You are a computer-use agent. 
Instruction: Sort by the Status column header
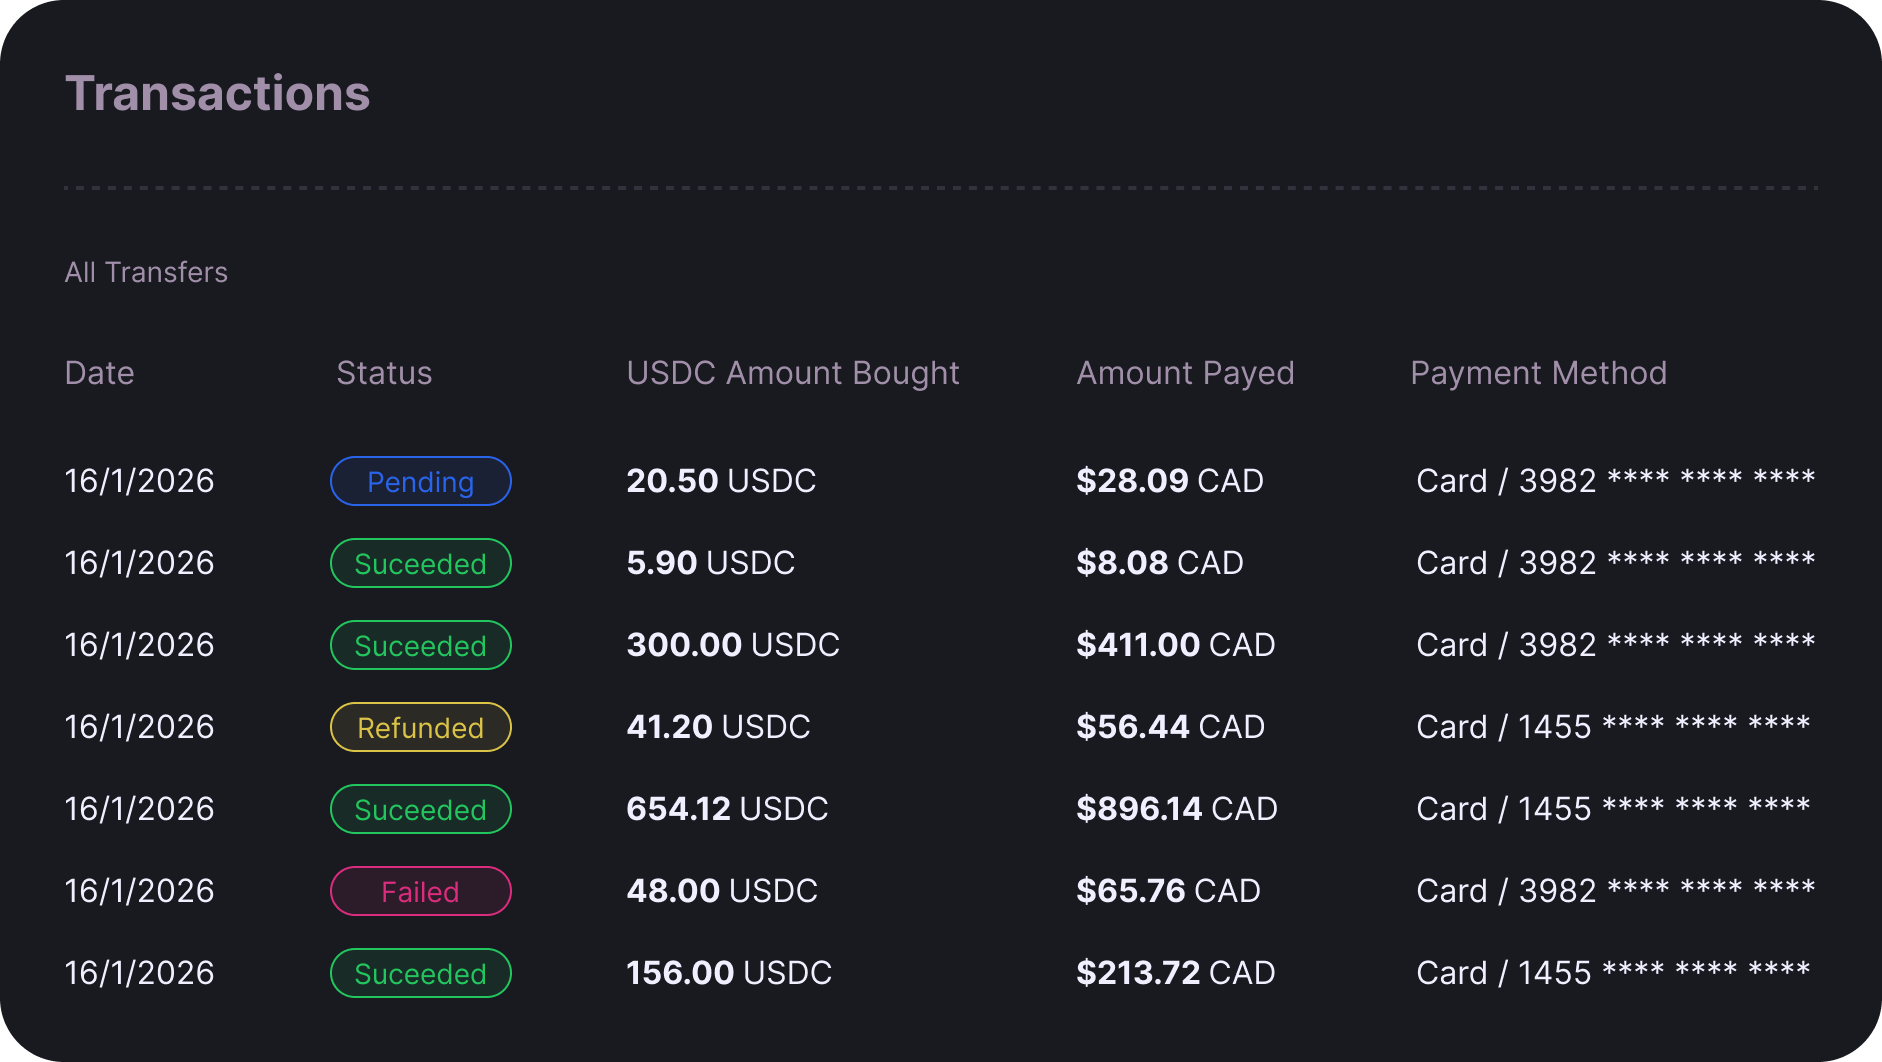click(384, 373)
